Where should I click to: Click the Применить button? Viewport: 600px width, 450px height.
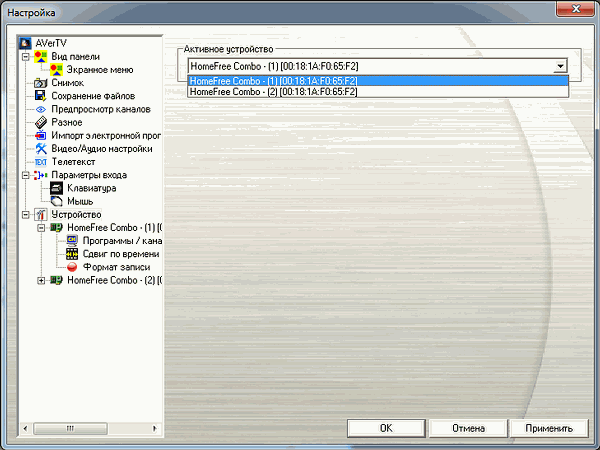pyautogui.click(x=549, y=428)
